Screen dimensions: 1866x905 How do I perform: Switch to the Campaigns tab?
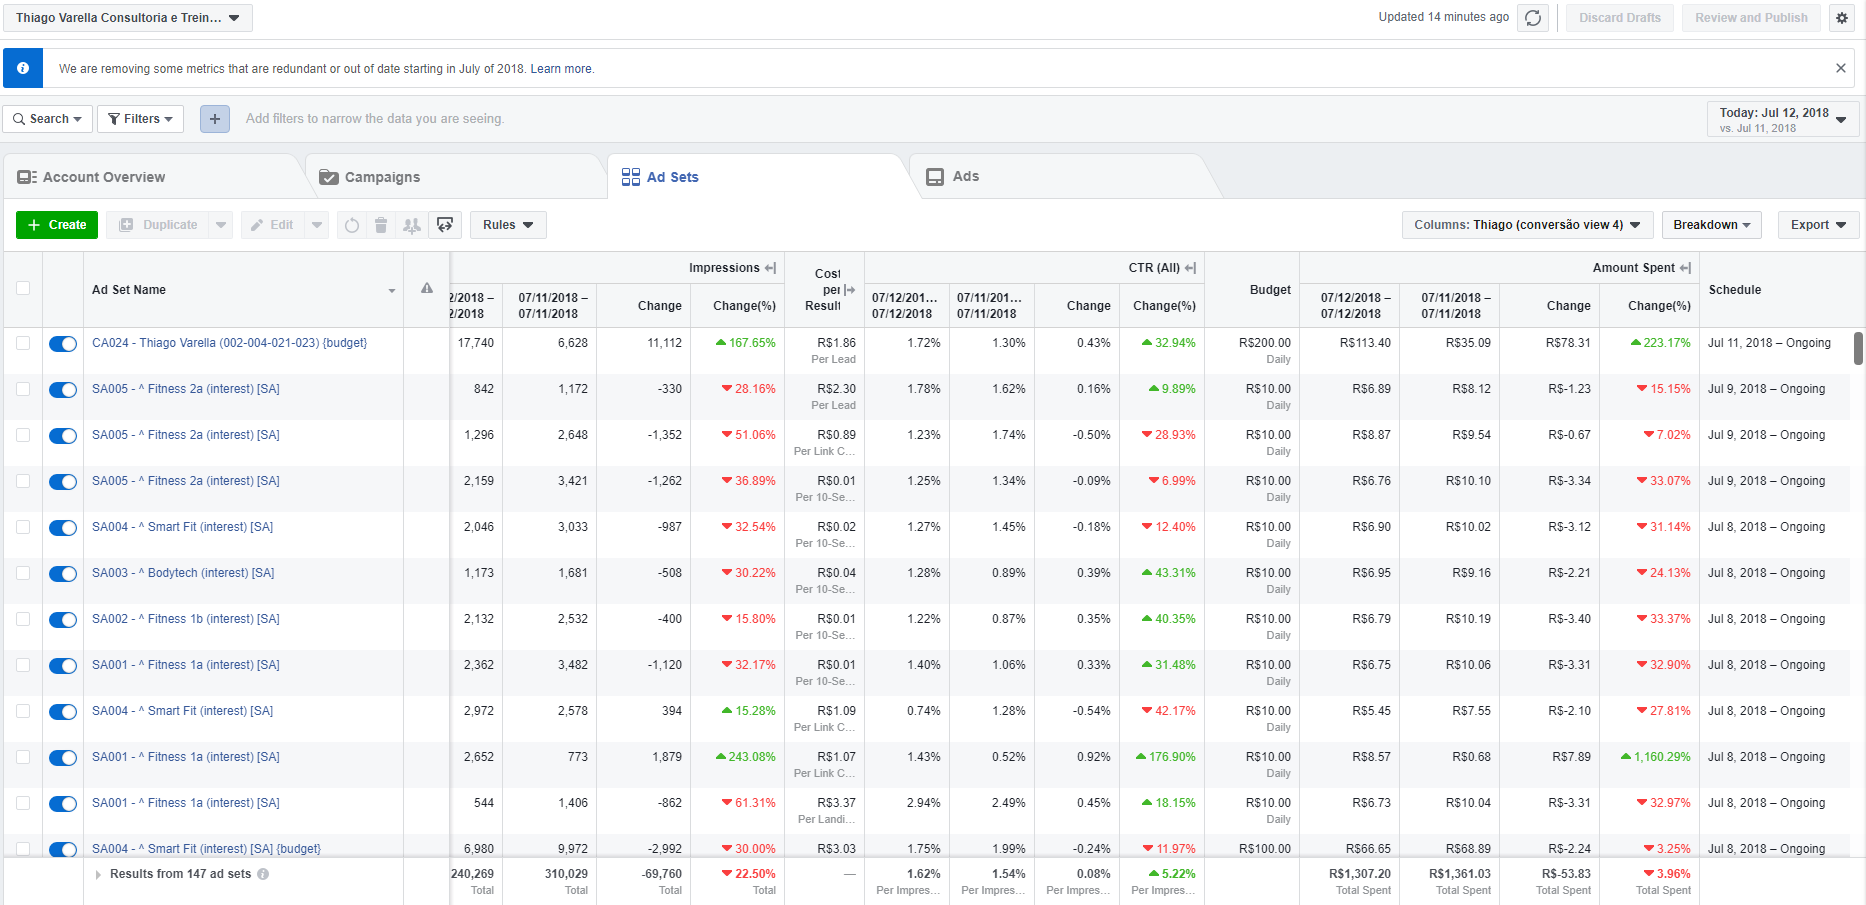tap(382, 177)
